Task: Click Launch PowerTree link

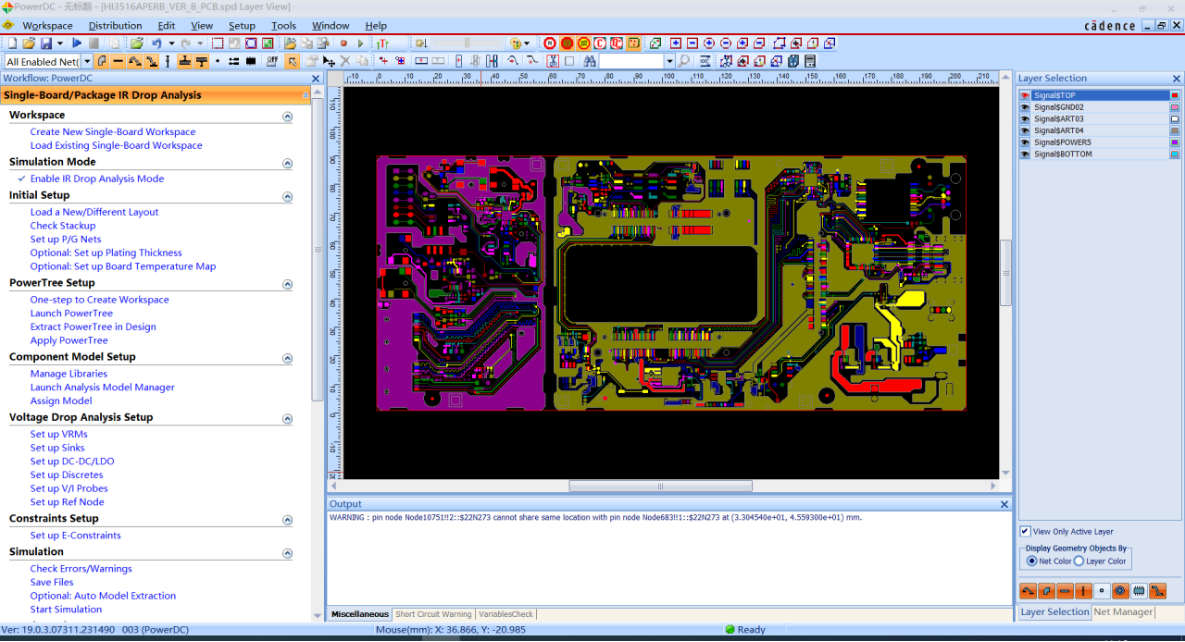Action: click(71, 313)
